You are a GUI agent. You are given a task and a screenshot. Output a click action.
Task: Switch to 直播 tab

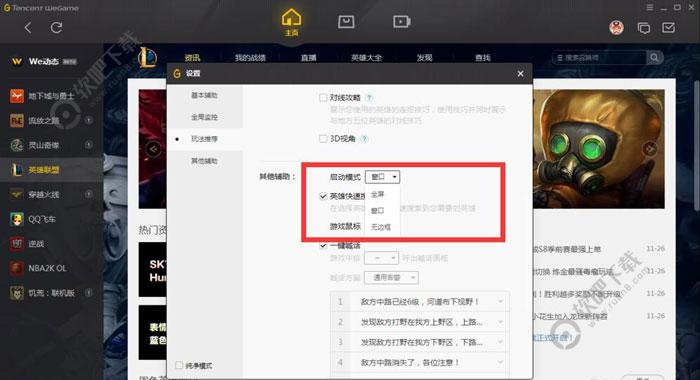click(x=308, y=58)
